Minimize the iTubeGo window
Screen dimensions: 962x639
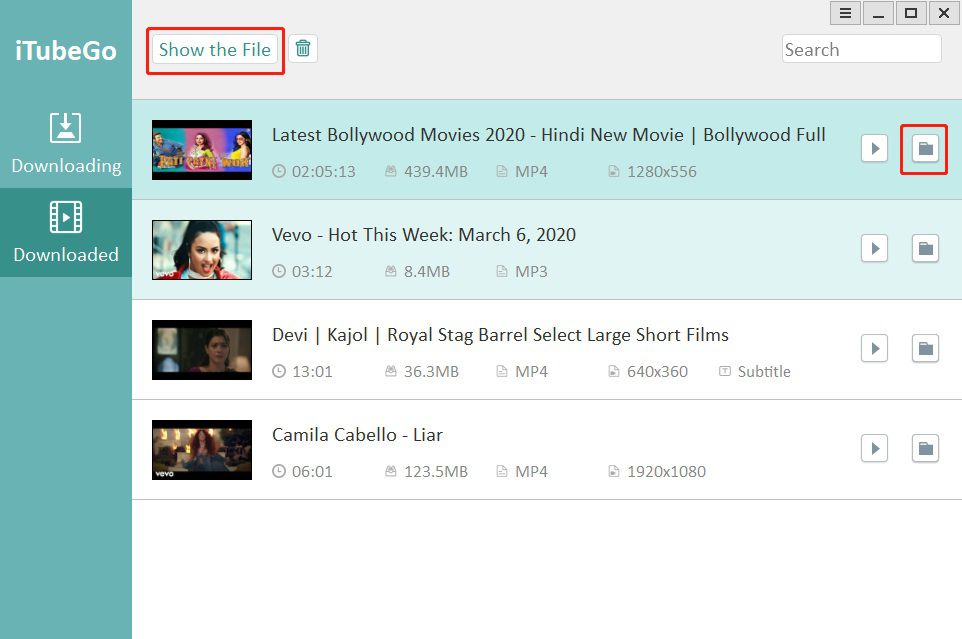pyautogui.click(x=879, y=13)
